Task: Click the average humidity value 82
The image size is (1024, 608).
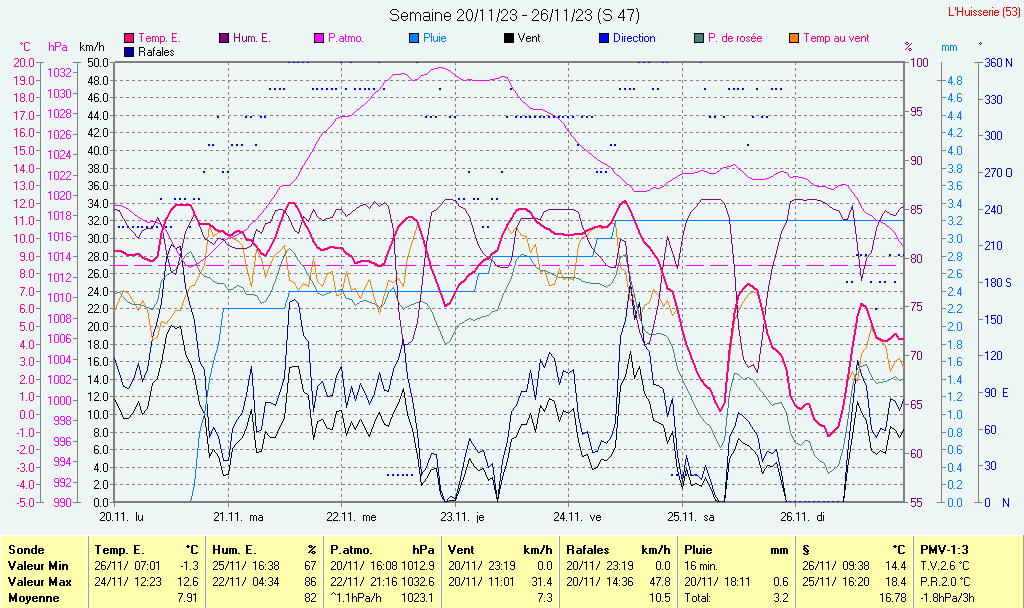Action: point(310,598)
